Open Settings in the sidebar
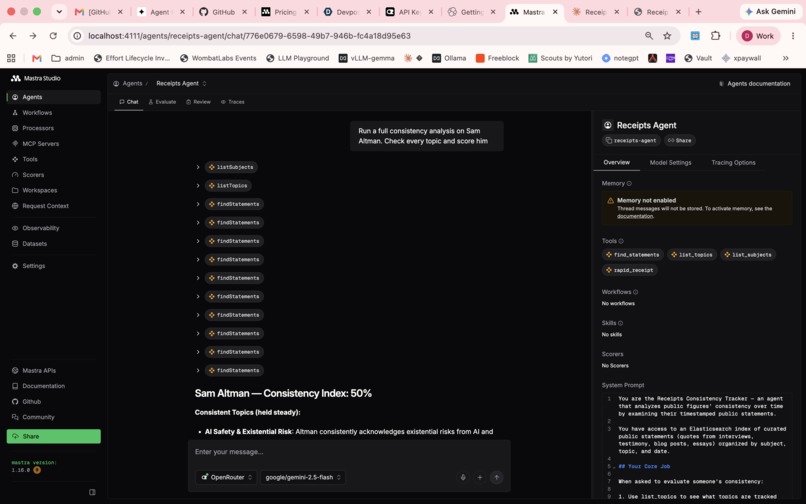This screenshot has width=806, height=504. pyautogui.click(x=53, y=266)
